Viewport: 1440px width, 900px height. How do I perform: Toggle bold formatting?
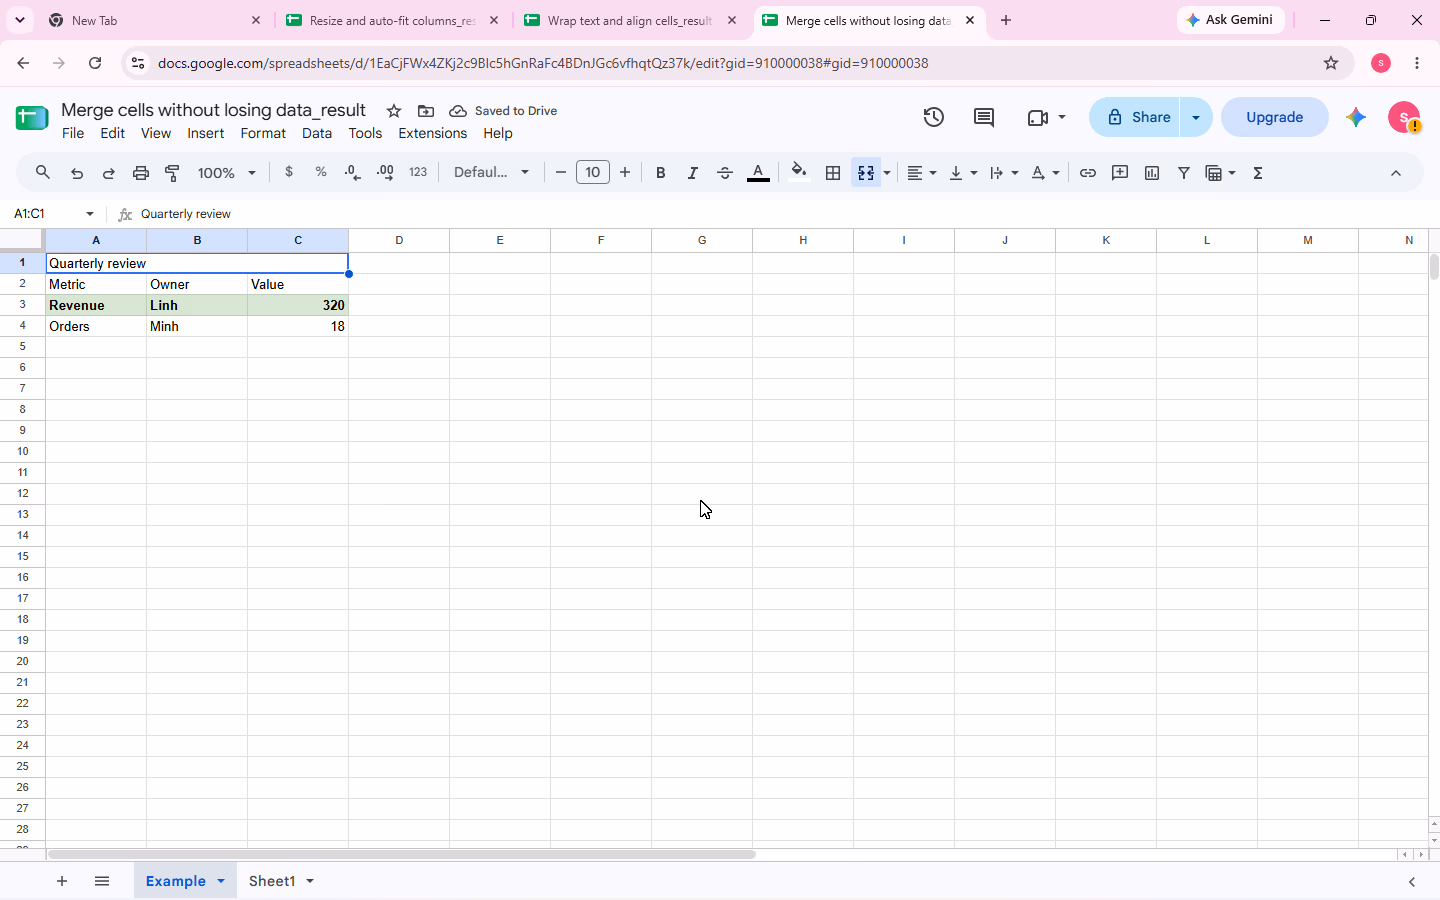(x=661, y=173)
